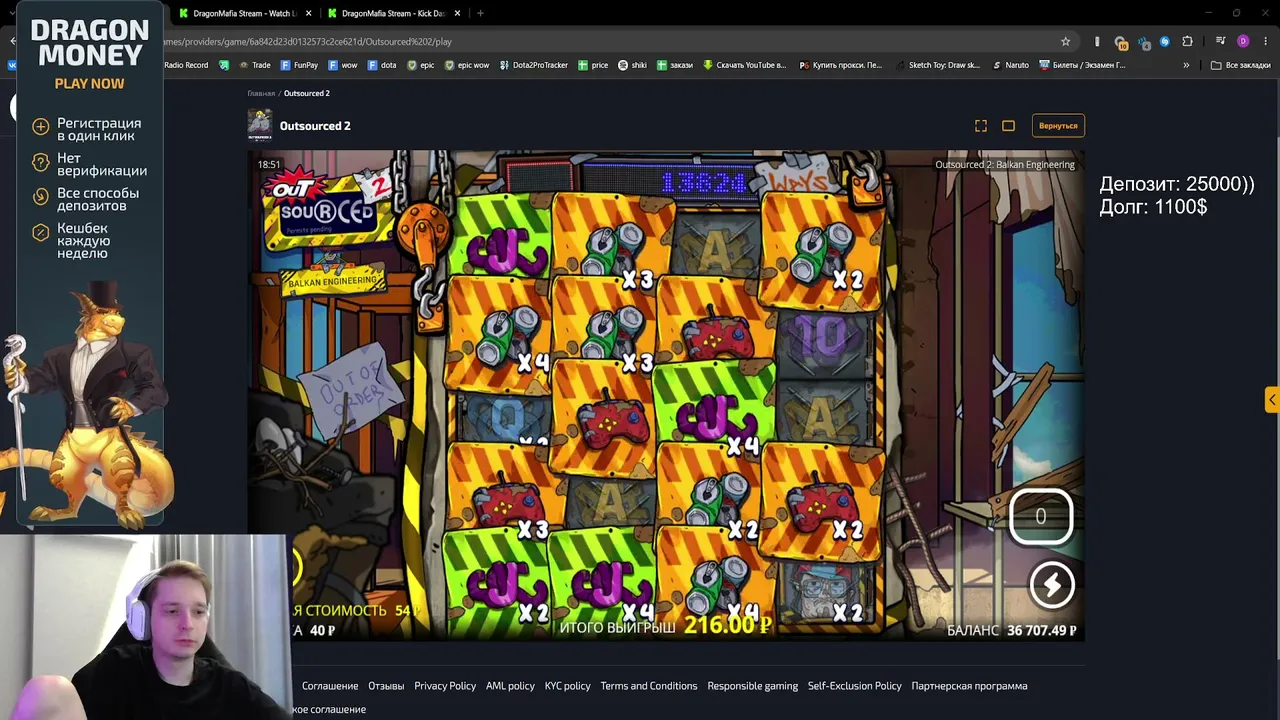Click the extension icon with badge 10
The width and height of the screenshot is (1280, 720).
click(1121, 42)
